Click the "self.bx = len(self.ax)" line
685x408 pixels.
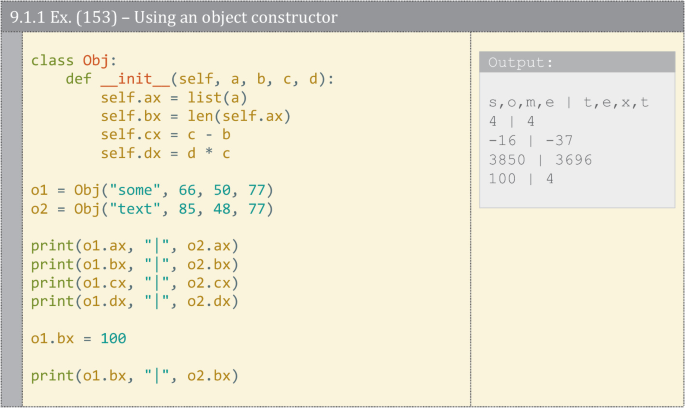[x=195, y=116]
